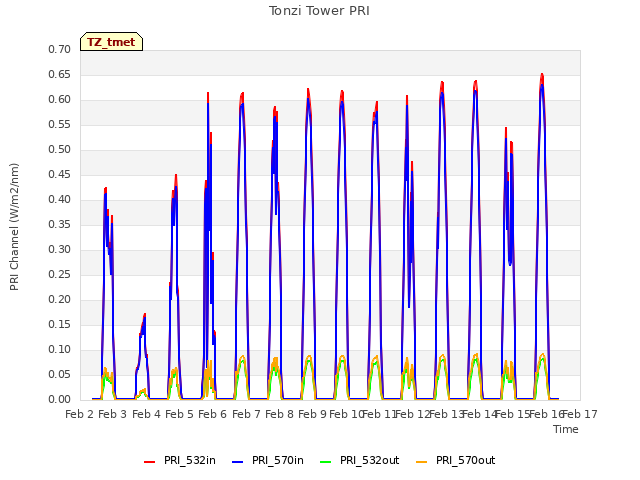Image resolution: width=640 pixels, height=480 pixels.
Task: Click the small Feb 4 data peak
Action: pyautogui.click(x=144, y=315)
